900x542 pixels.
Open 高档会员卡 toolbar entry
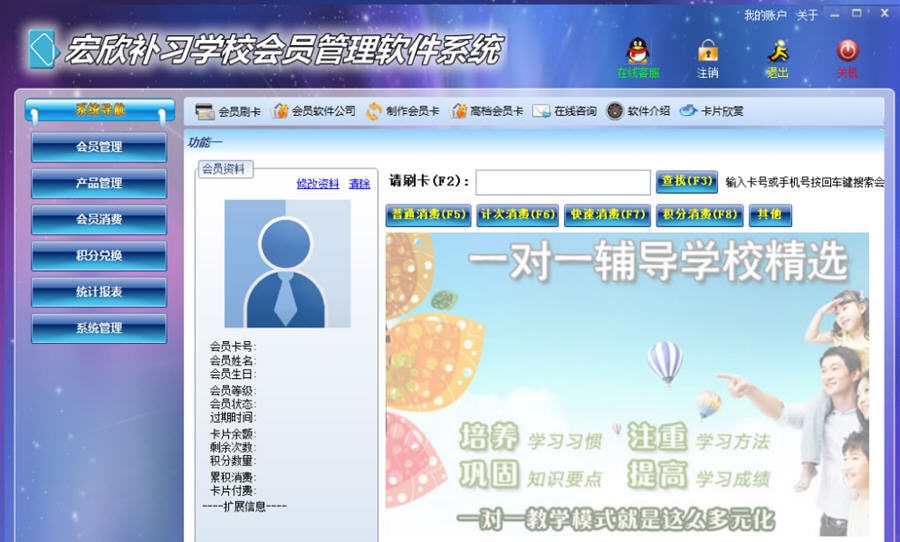[x=487, y=111]
